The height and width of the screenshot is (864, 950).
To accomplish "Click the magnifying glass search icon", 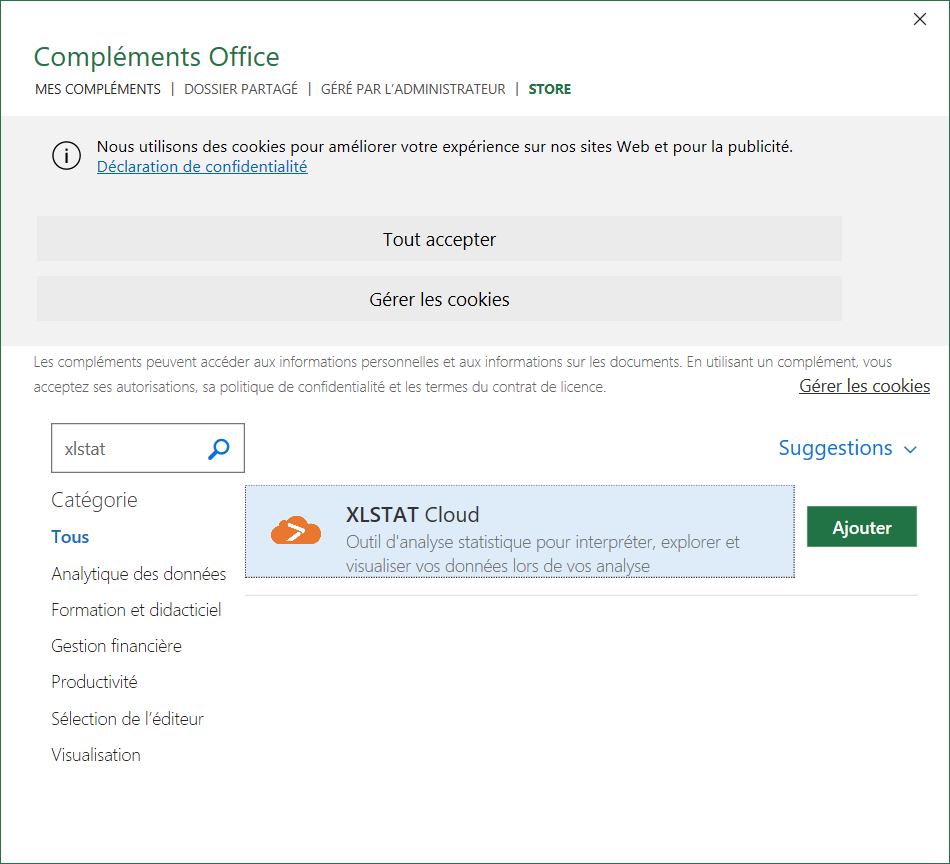I will pyautogui.click(x=219, y=449).
